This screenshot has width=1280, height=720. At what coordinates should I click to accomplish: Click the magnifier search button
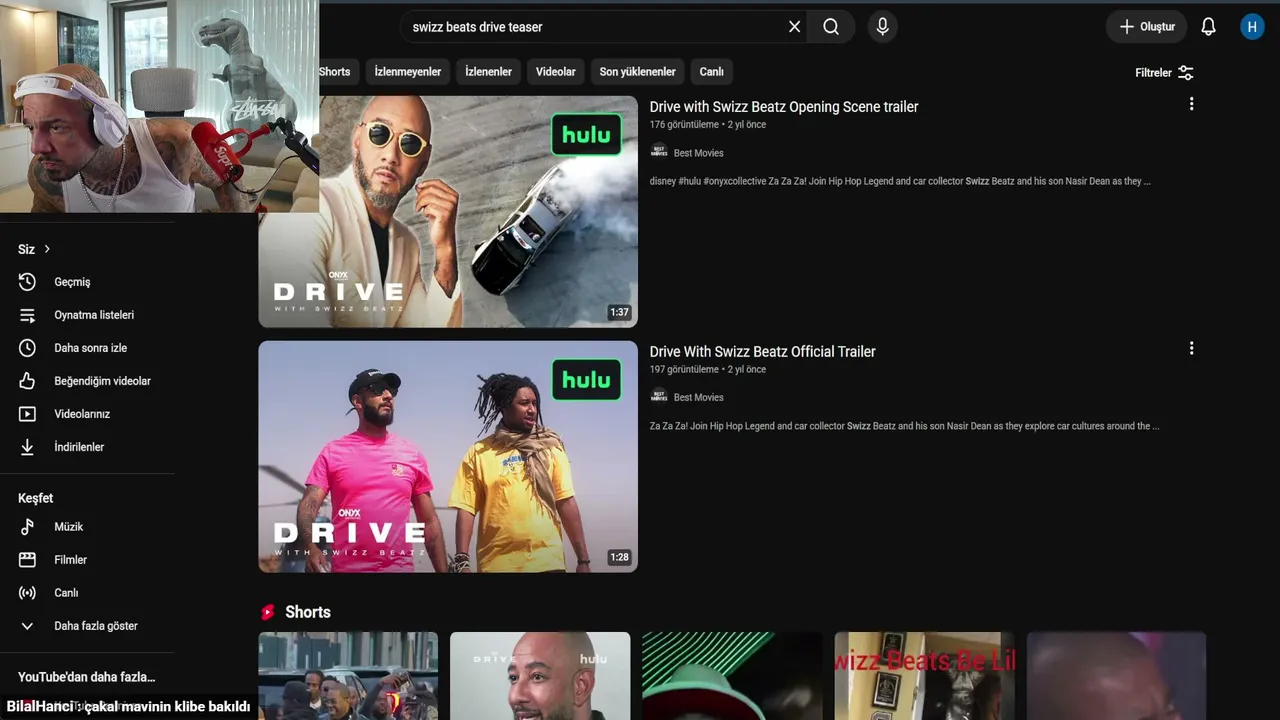click(831, 27)
